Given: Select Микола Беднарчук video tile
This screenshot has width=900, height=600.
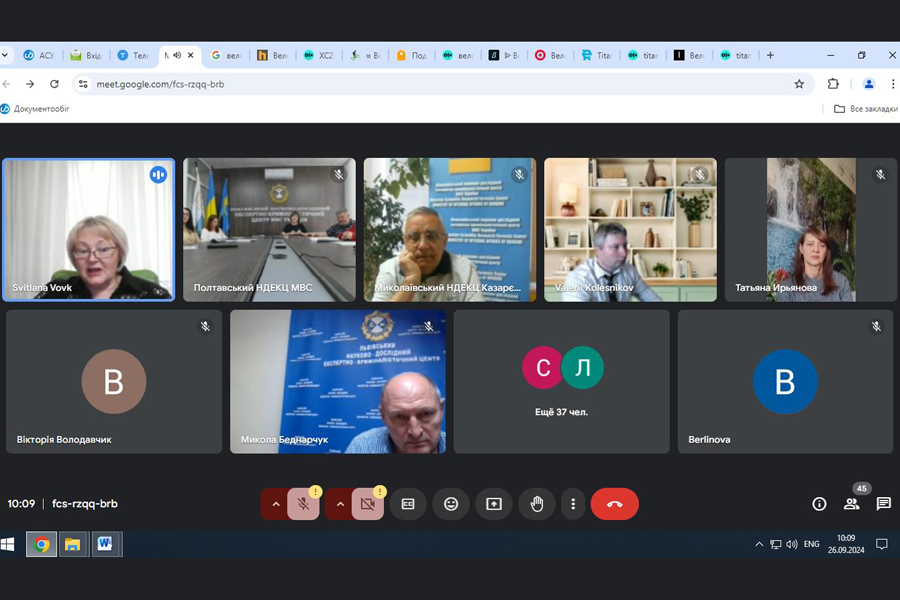Looking at the screenshot, I should [338, 381].
